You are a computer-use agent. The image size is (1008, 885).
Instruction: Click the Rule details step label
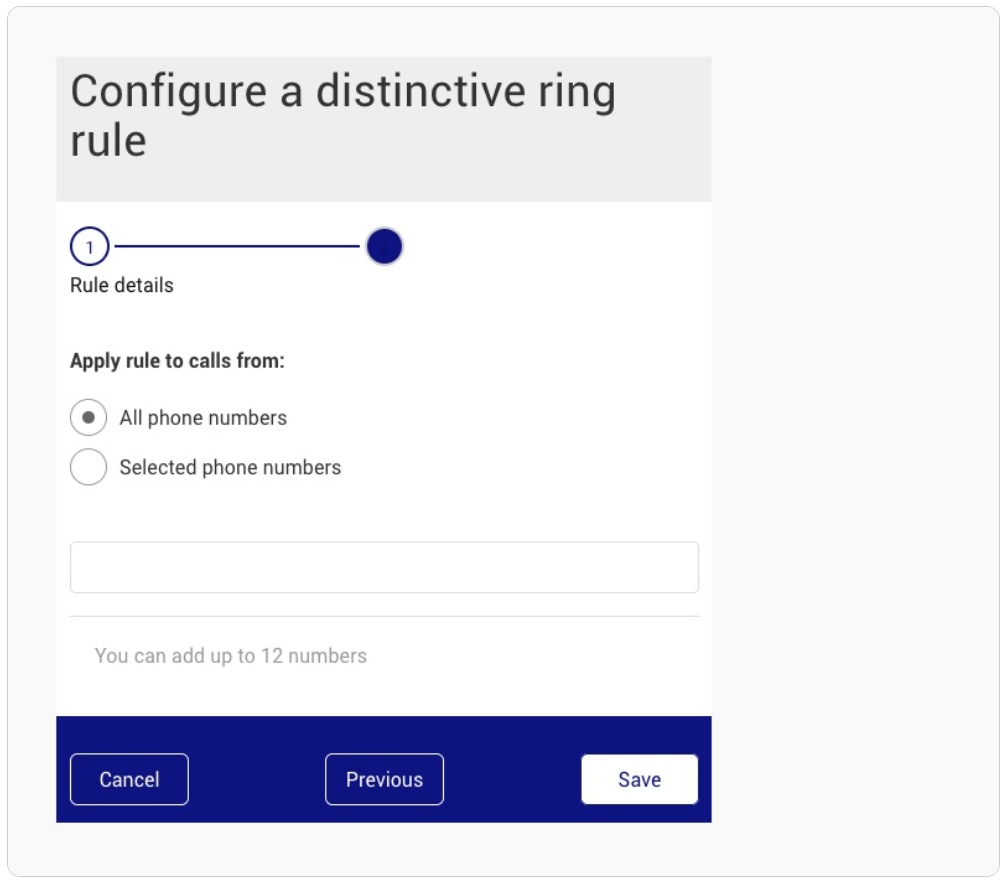[x=122, y=285]
